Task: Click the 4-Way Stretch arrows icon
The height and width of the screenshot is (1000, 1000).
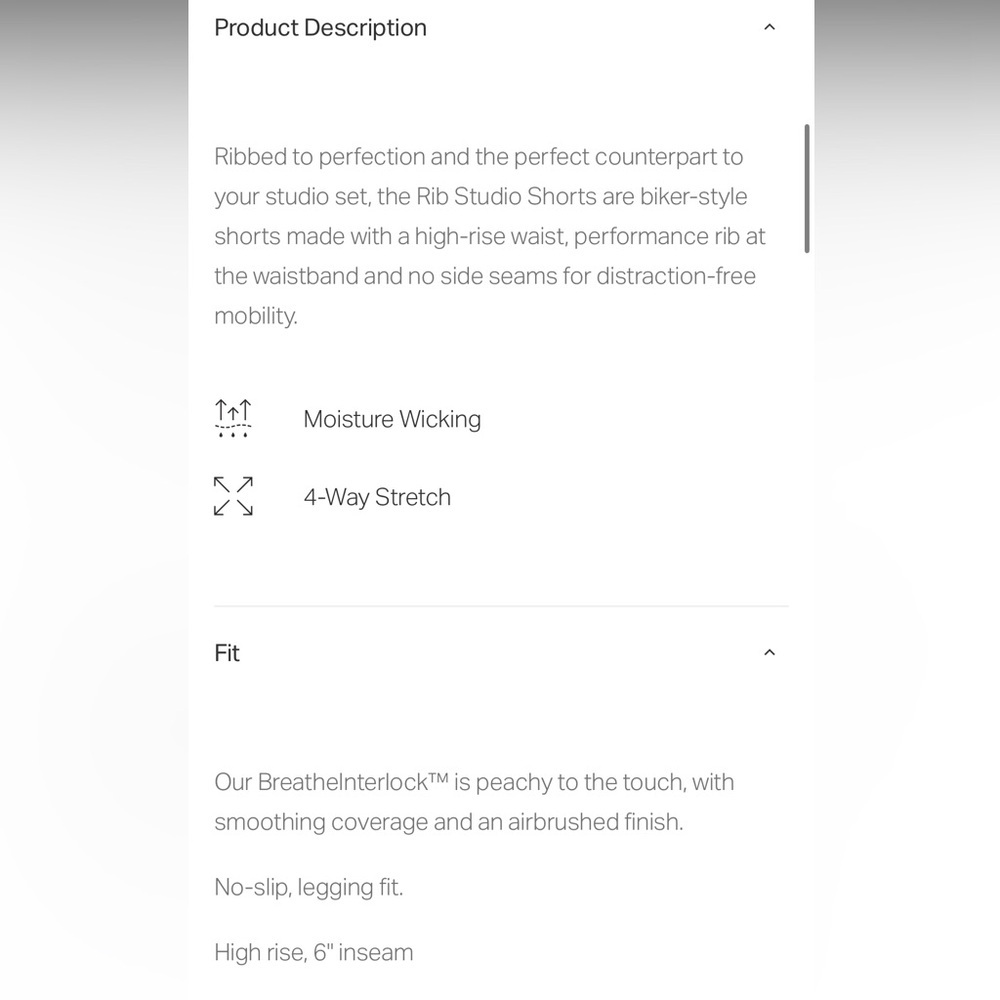Action: 233,496
